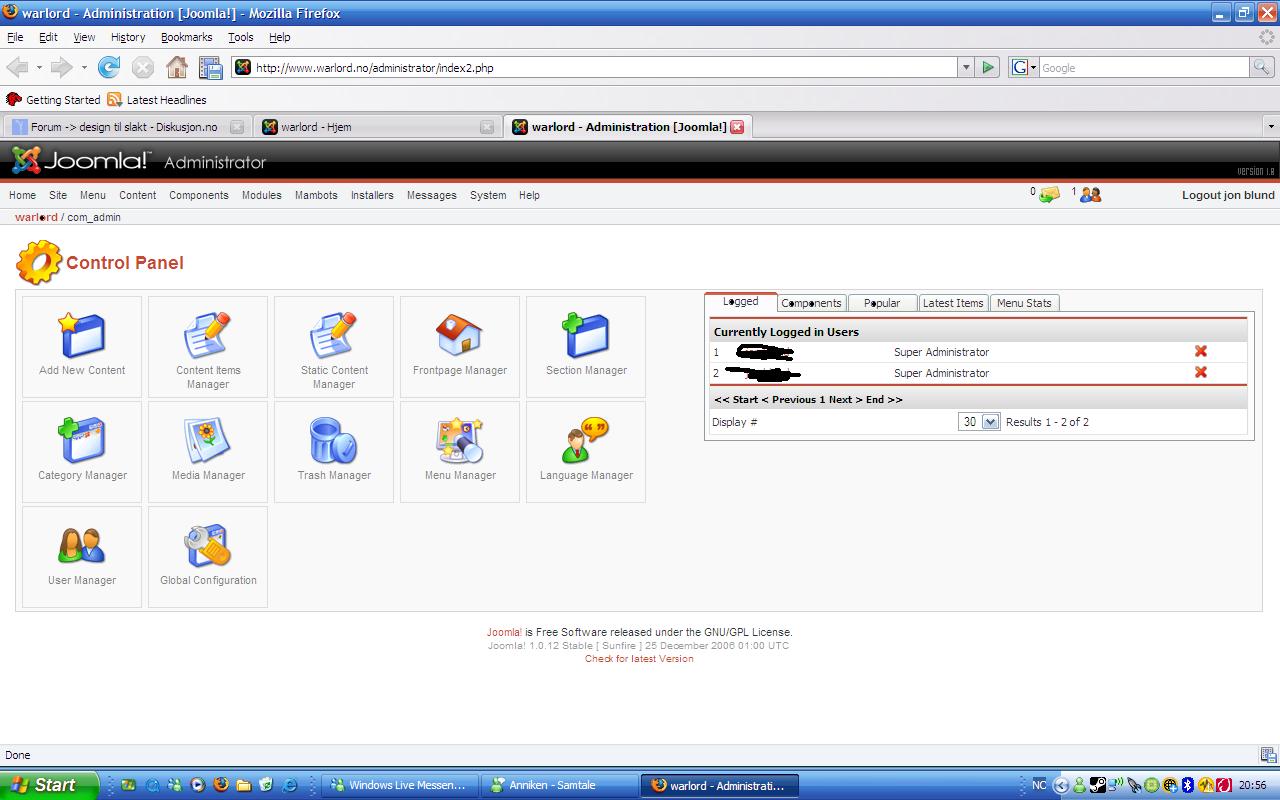Switch to the Popular tab
Image resolution: width=1280 pixels, height=800 pixels.
click(882, 303)
